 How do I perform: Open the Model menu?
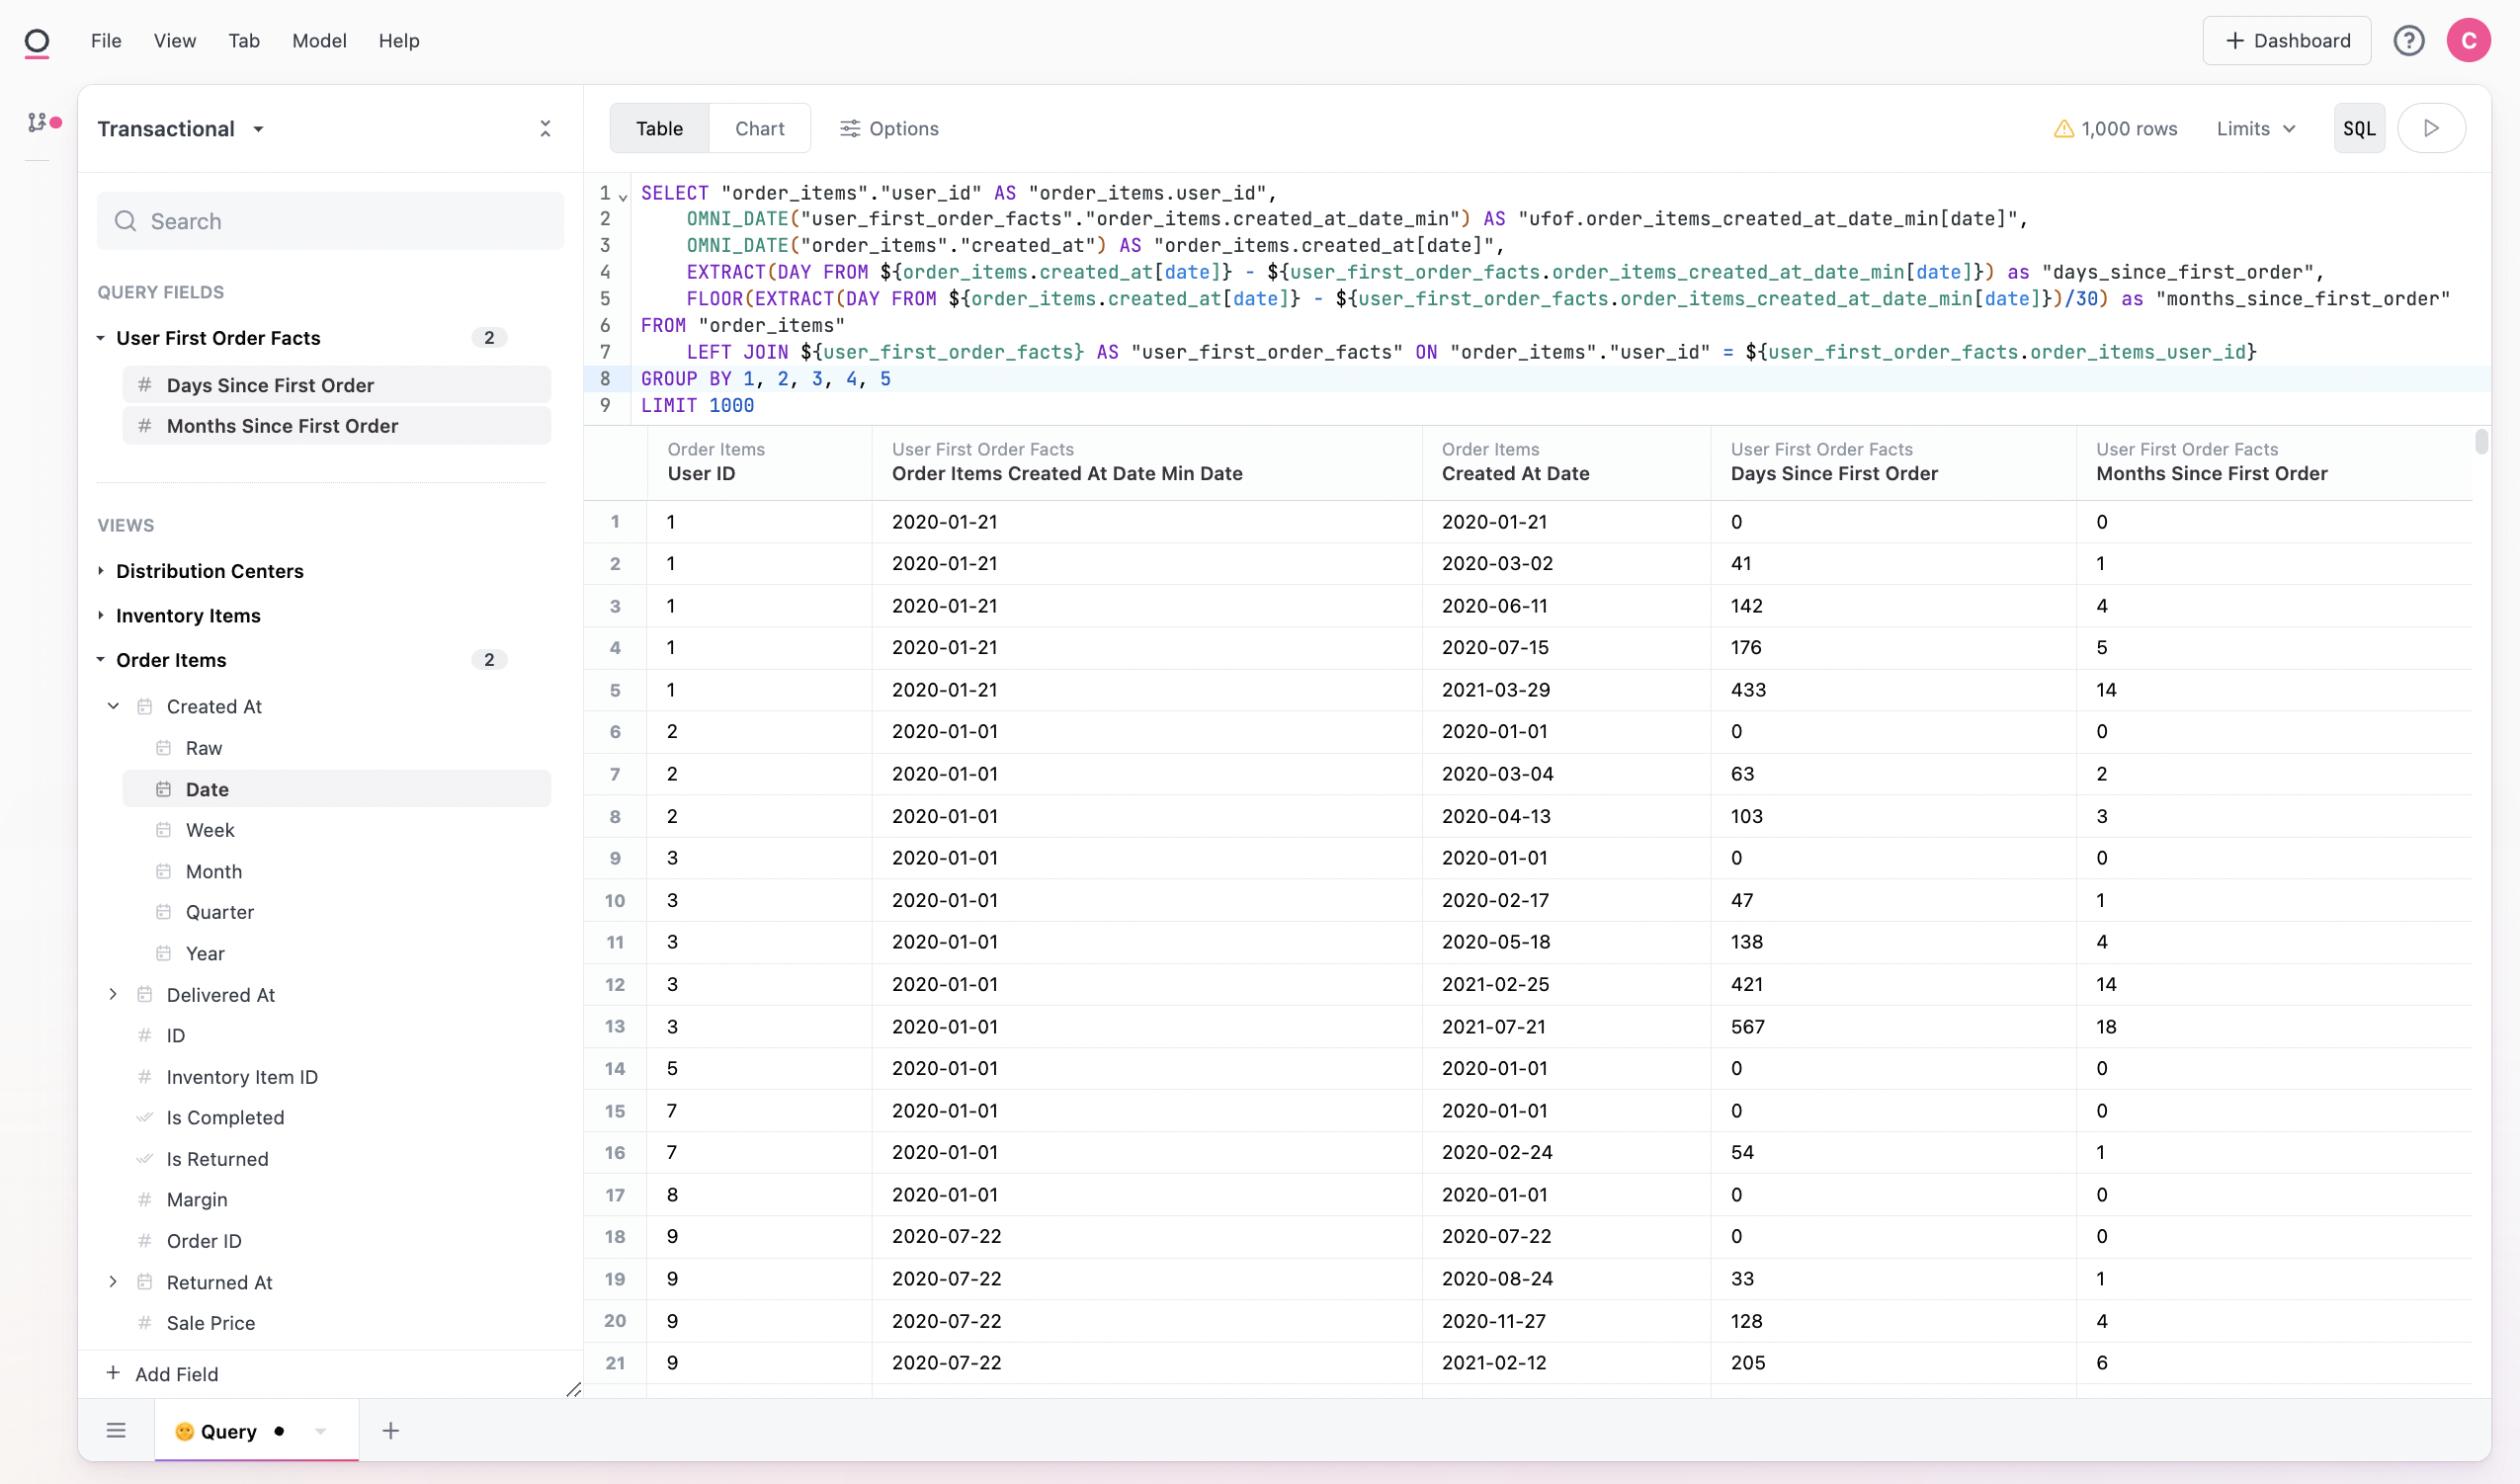click(x=319, y=41)
